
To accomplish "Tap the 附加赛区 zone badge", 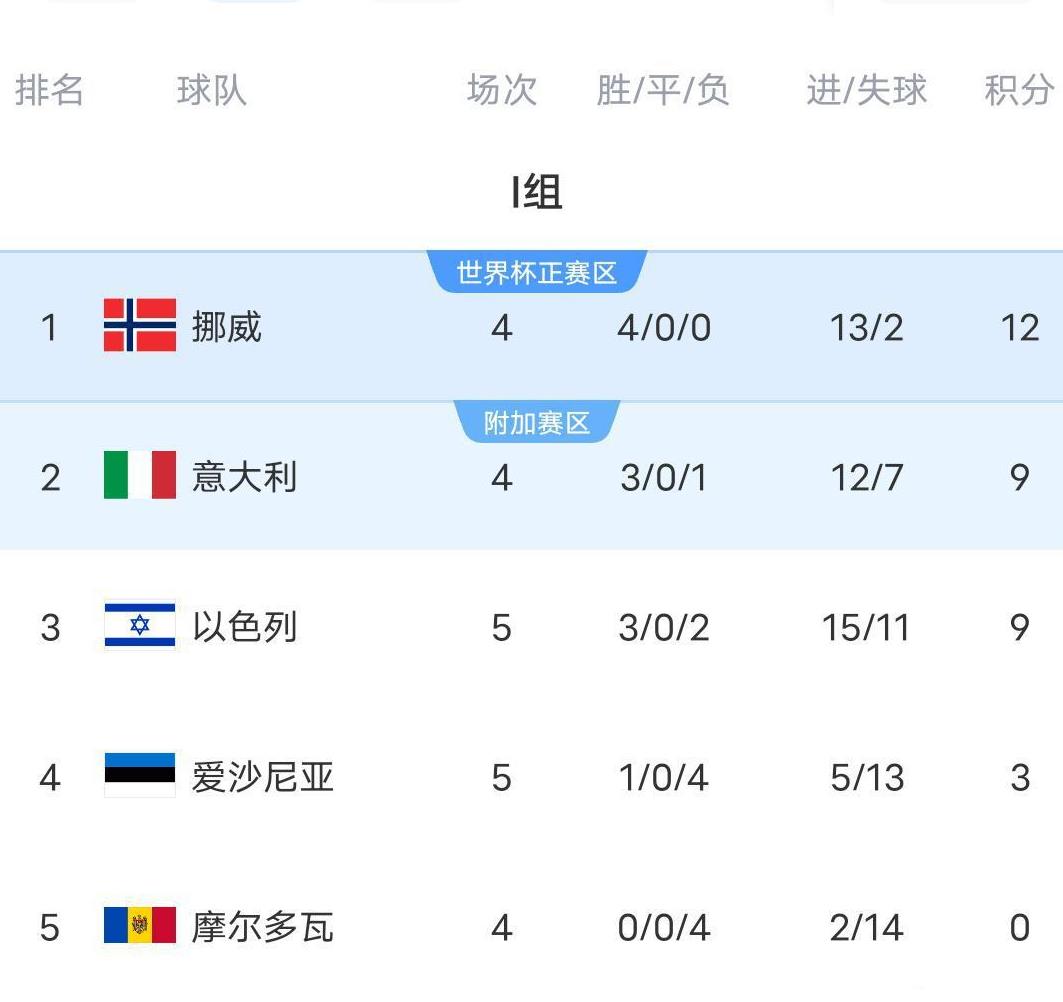I will [x=537, y=423].
